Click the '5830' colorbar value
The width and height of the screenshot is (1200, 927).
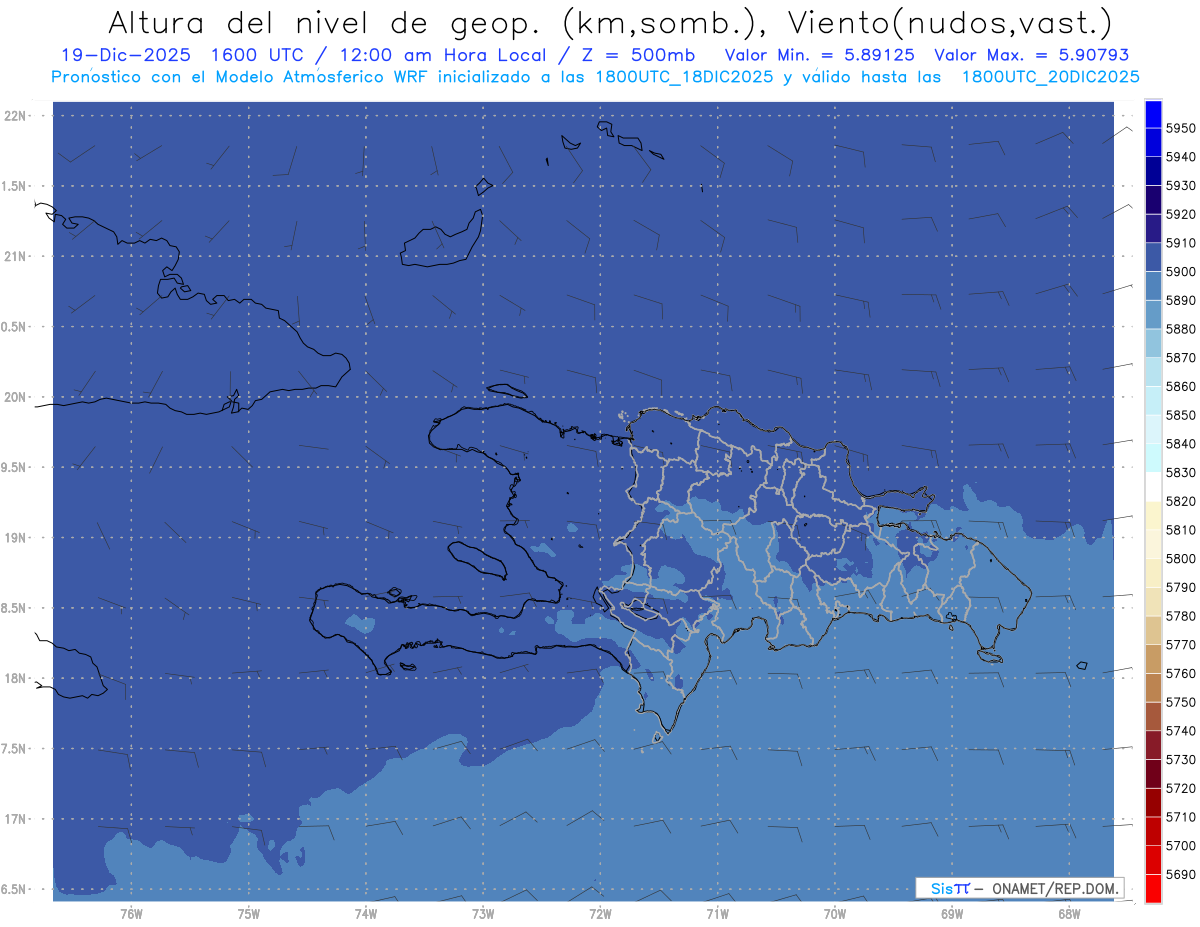point(1180,472)
